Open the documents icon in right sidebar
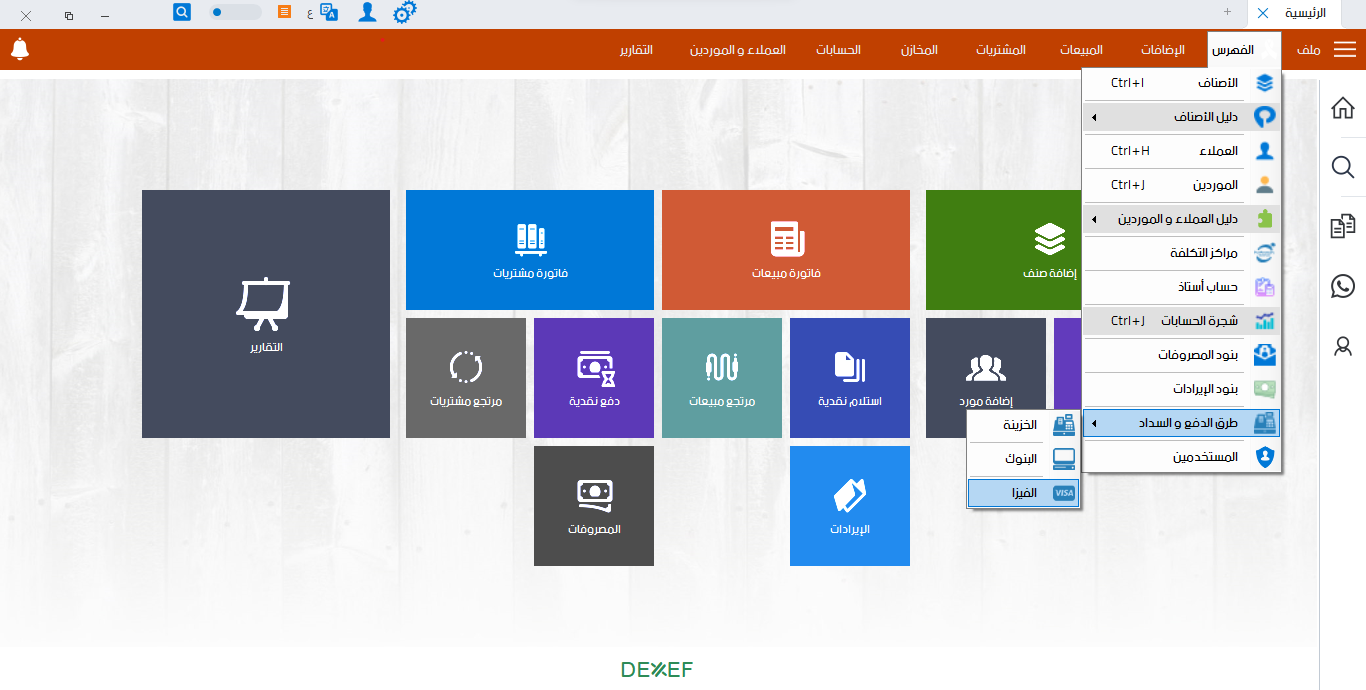Screen dimensions: 1366x690 (1343, 227)
